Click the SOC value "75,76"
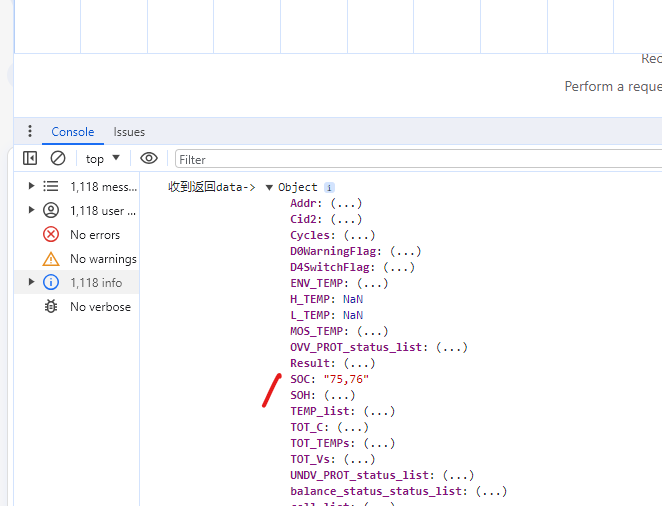662x506 pixels. point(346,379)
